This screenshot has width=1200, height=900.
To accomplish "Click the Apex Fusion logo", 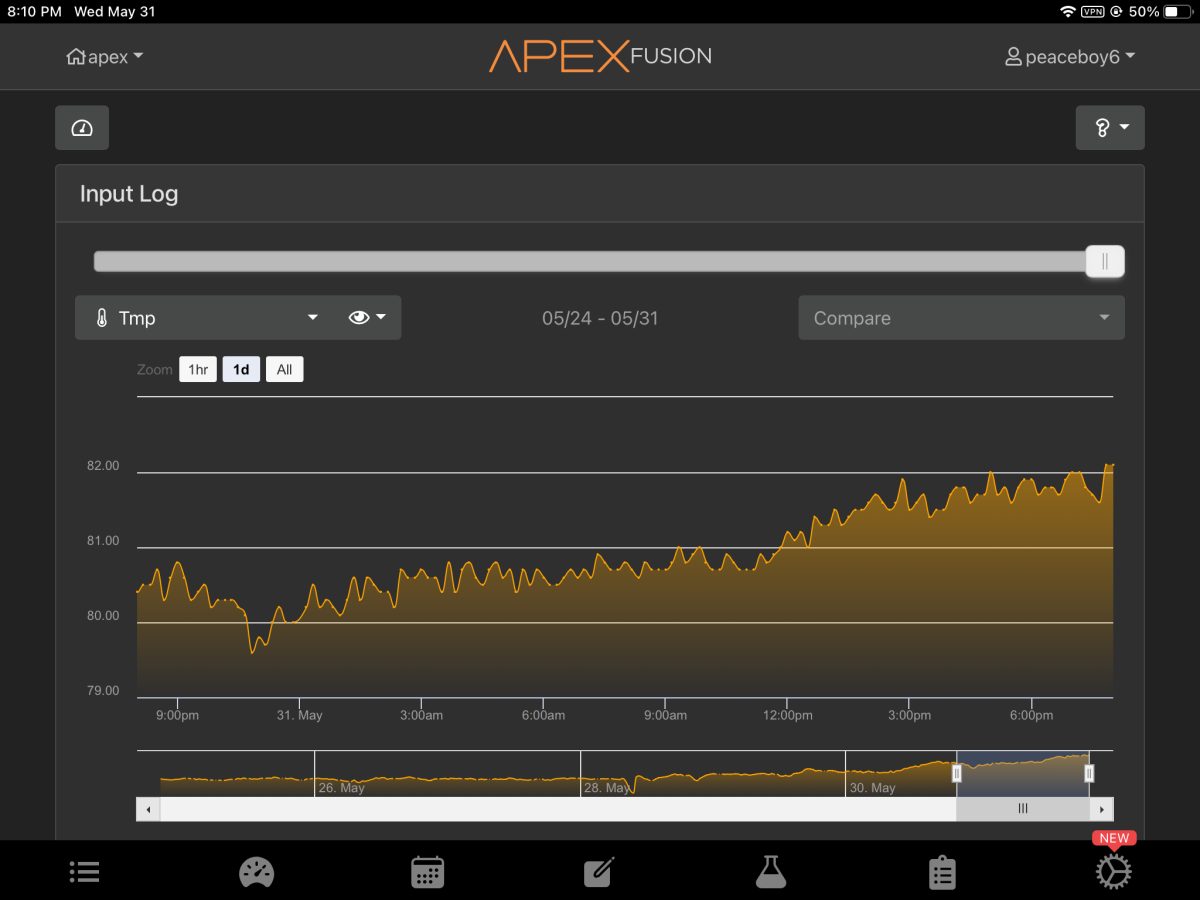I will point(600,56).
